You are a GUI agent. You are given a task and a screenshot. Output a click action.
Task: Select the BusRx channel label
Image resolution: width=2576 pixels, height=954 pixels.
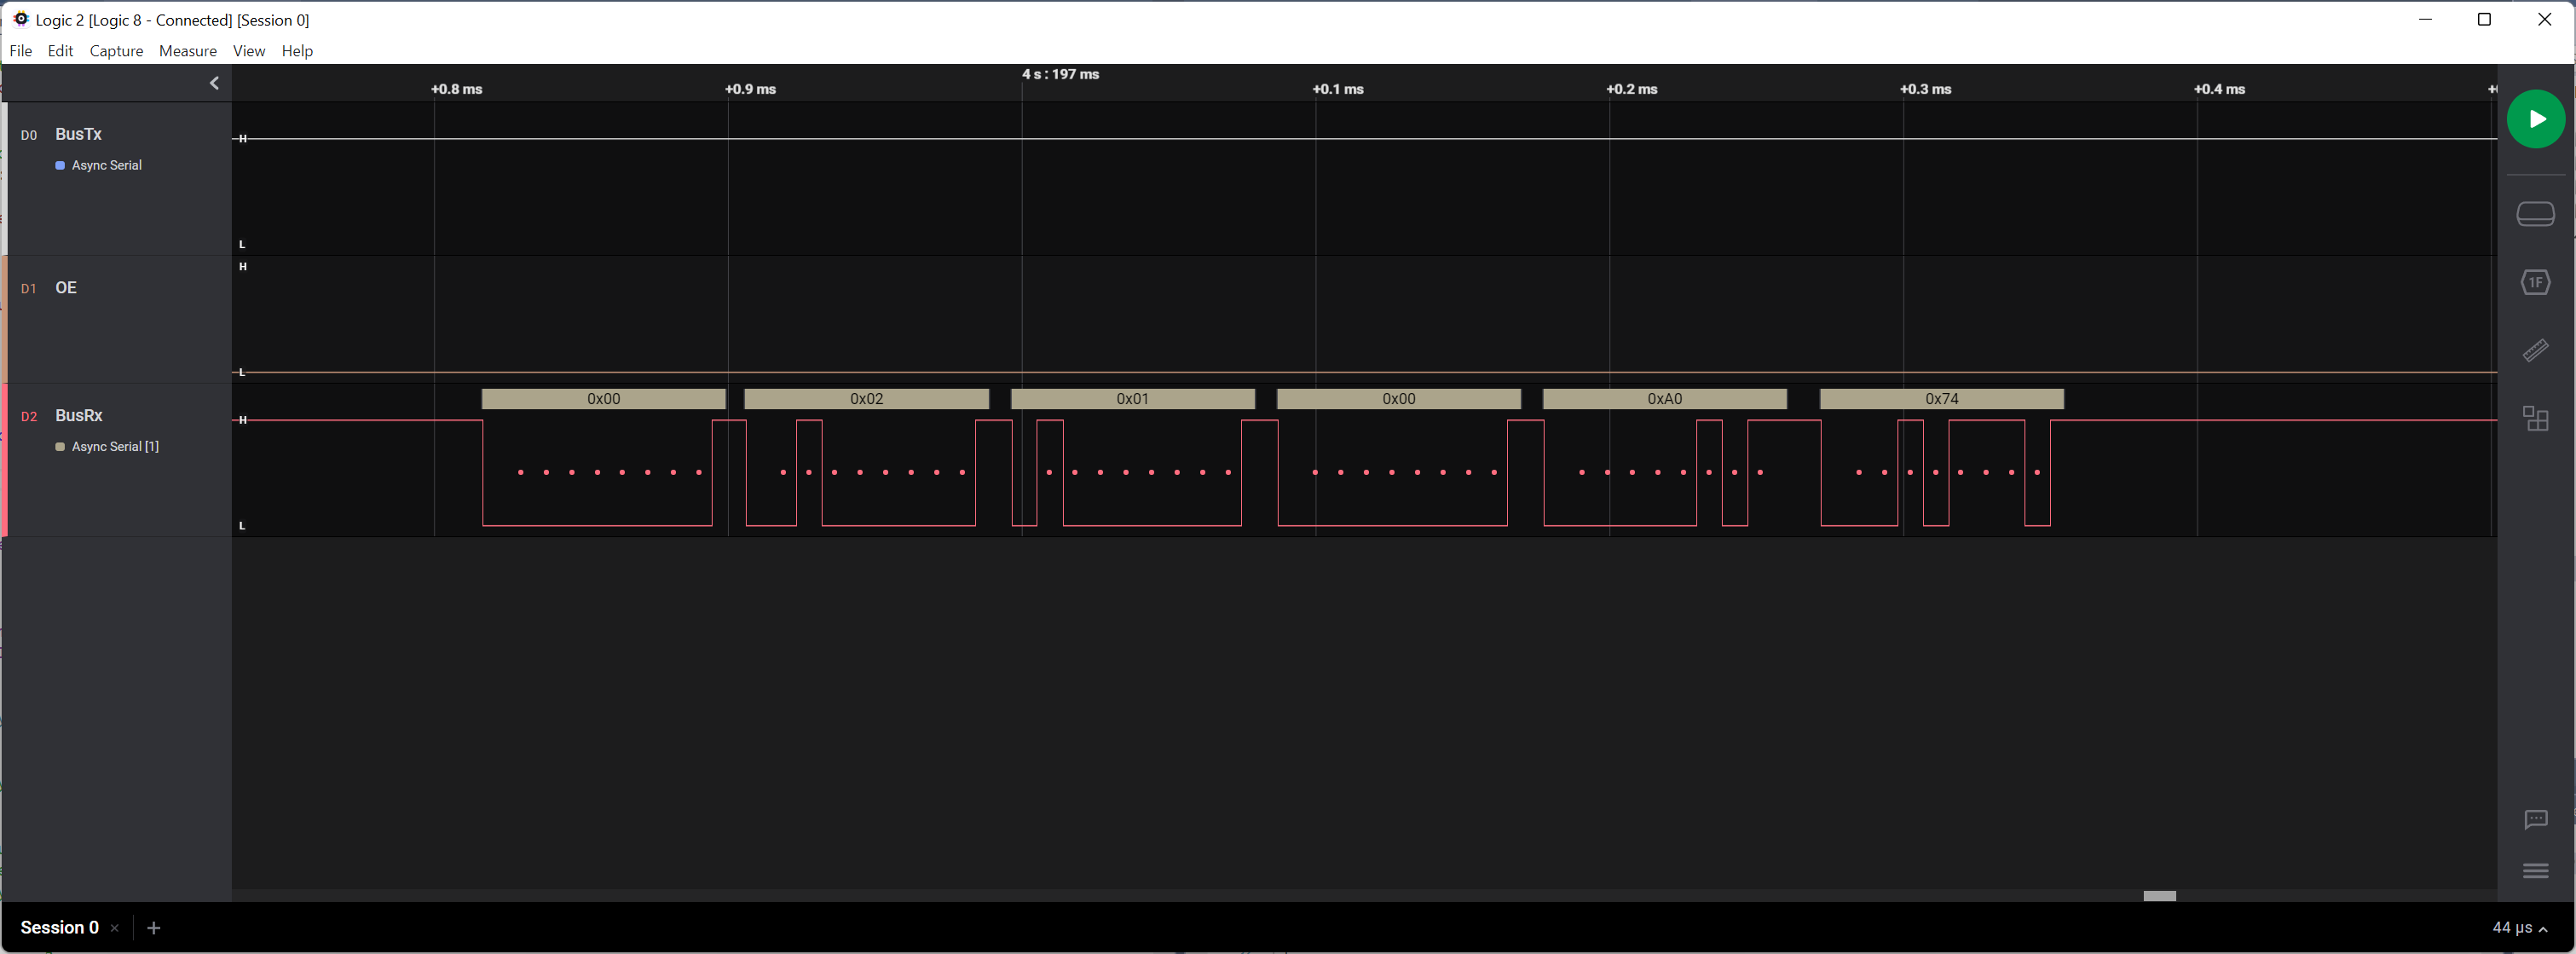point(78,415)
